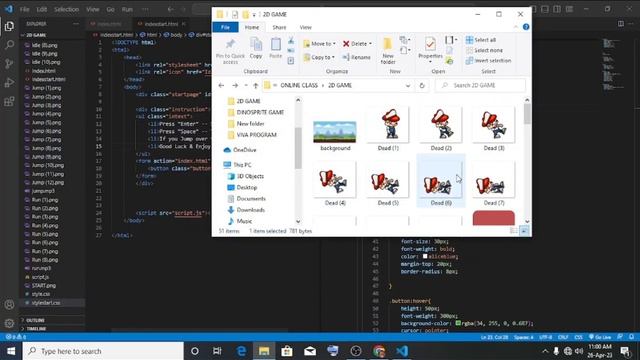
Task: Click the Paste icon in the Clipboard group
Action: 276,44
